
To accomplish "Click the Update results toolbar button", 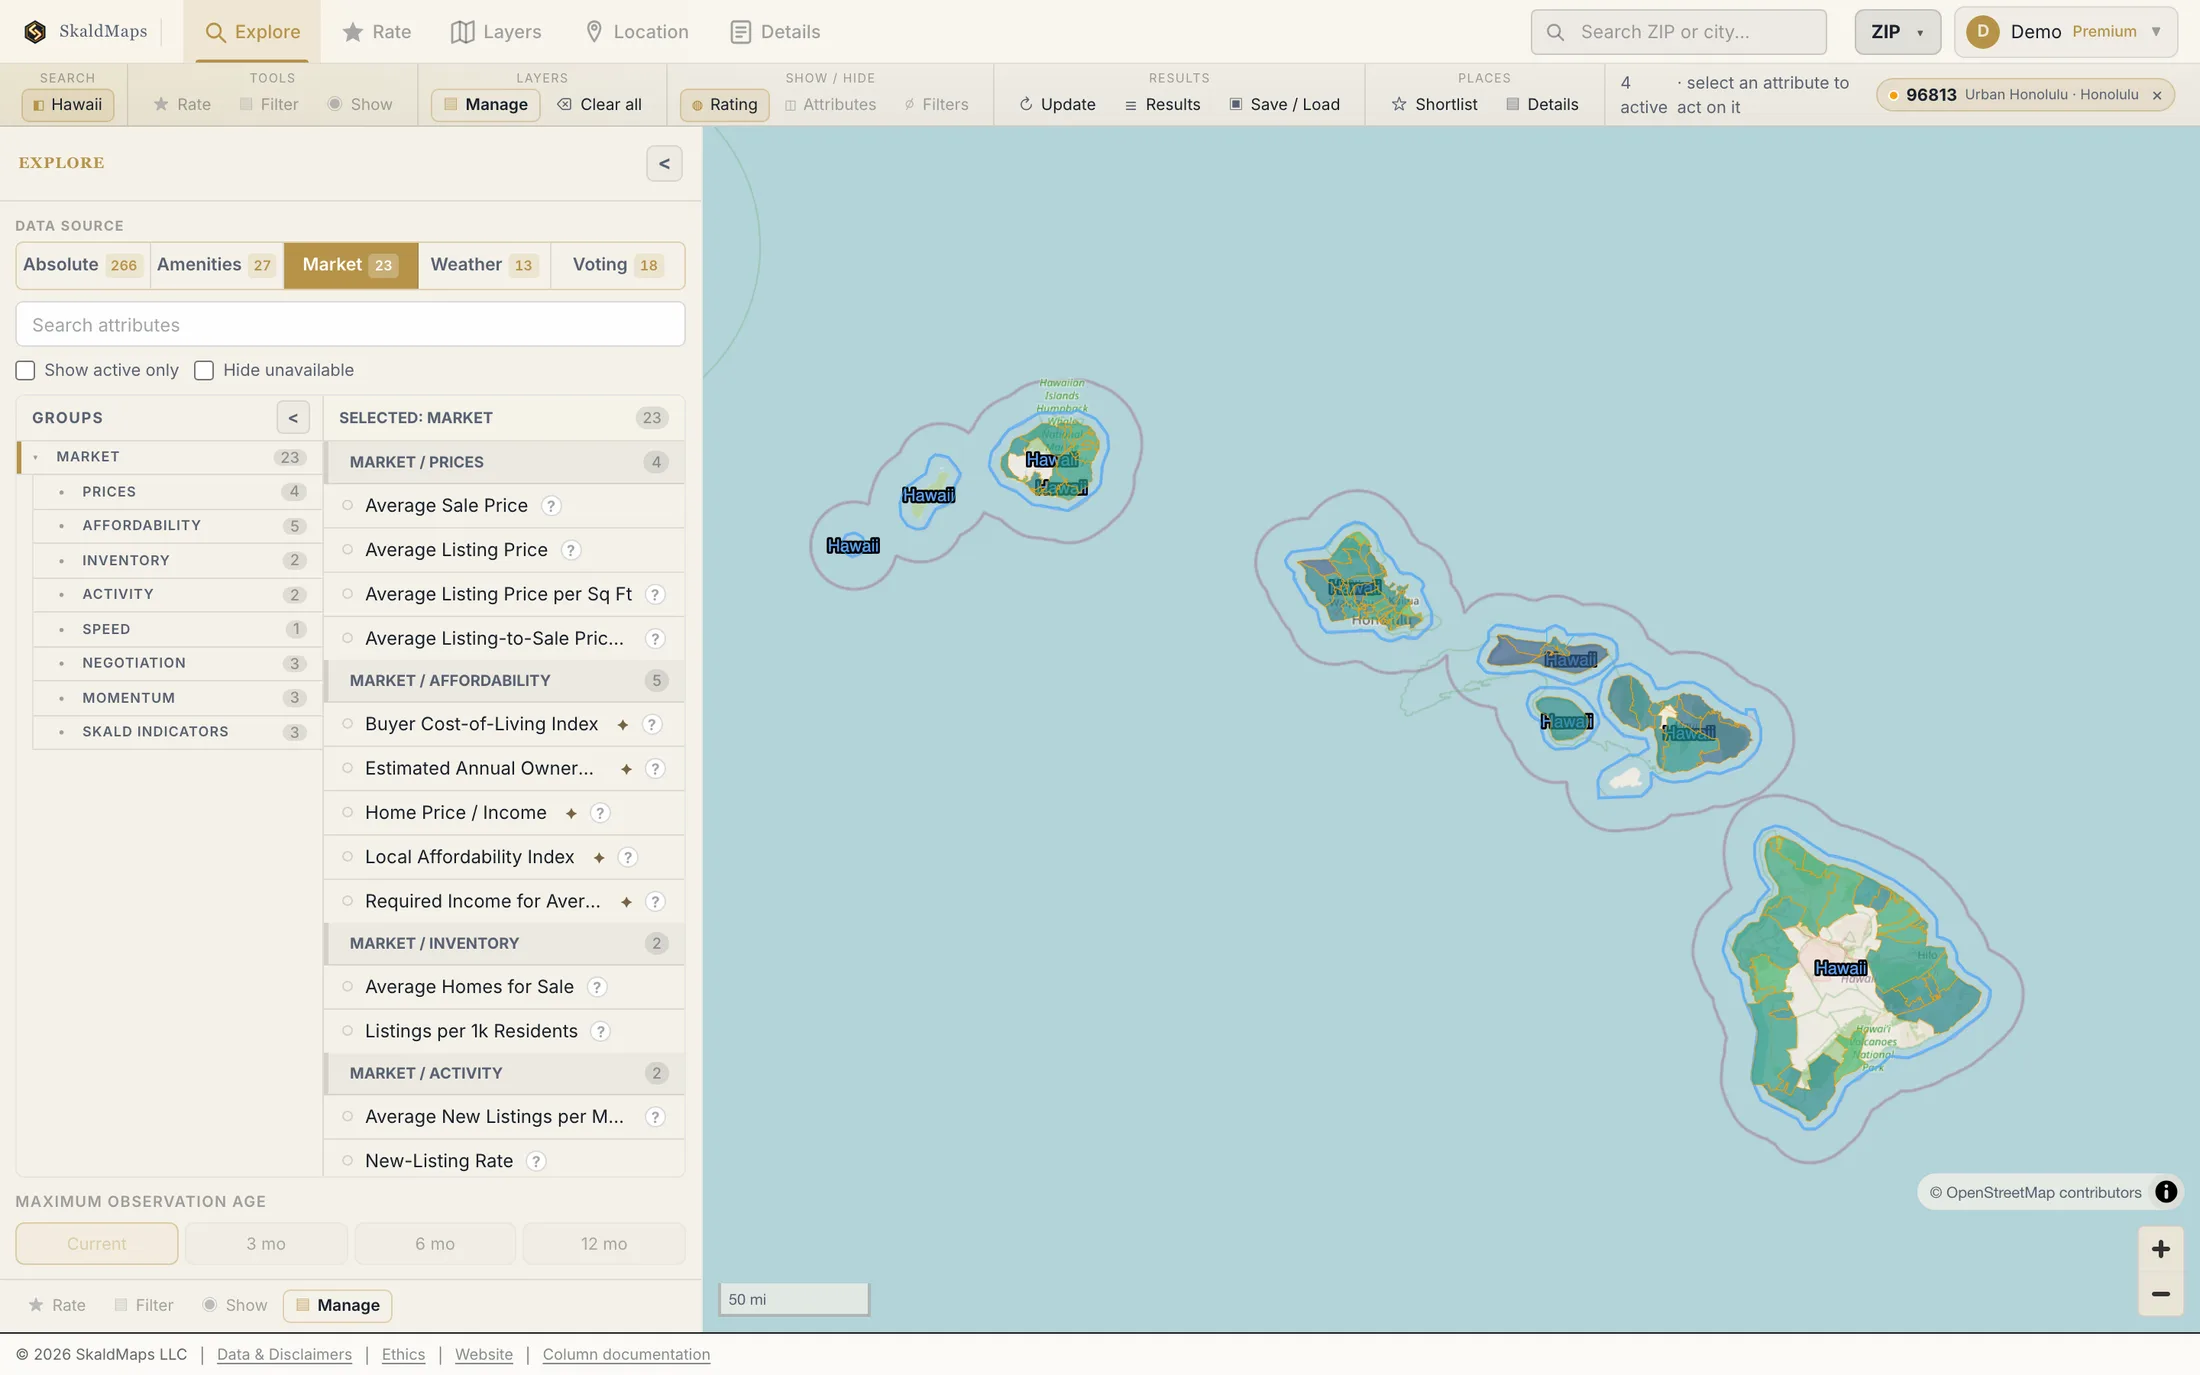I will pyautogui.click(x=1057, y=105).
